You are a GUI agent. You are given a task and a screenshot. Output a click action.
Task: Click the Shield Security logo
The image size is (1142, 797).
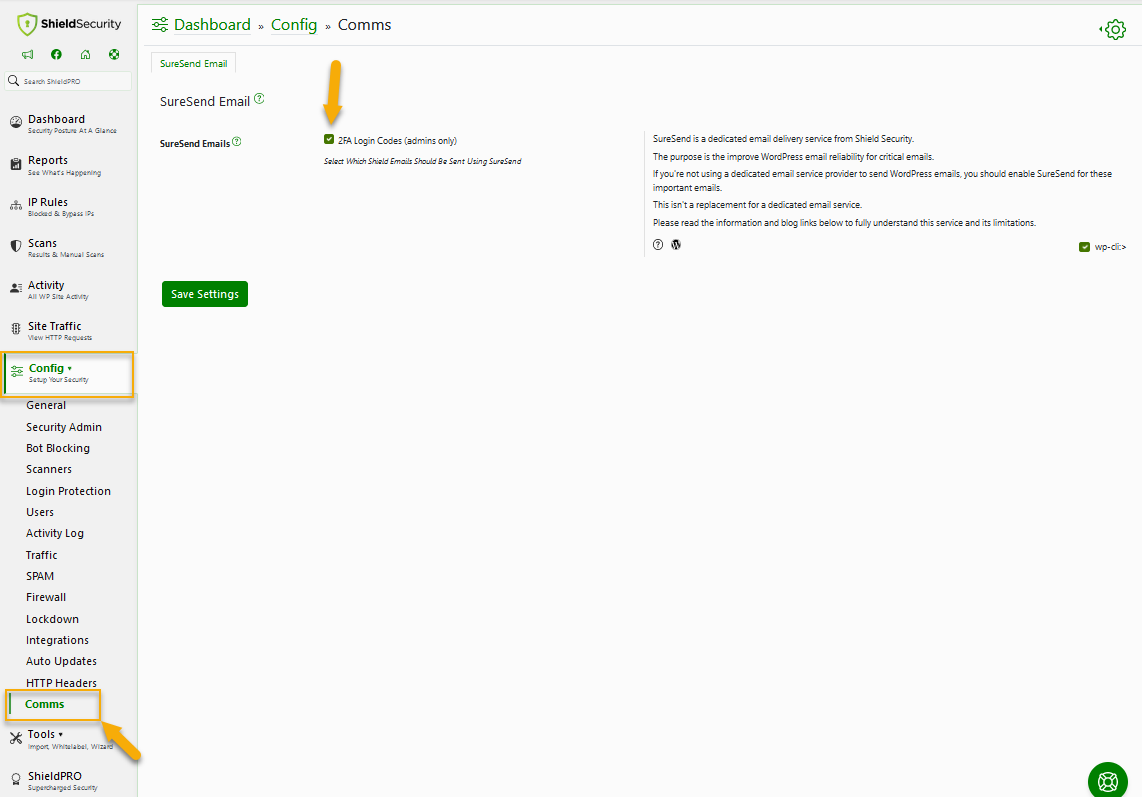[69, 24]
